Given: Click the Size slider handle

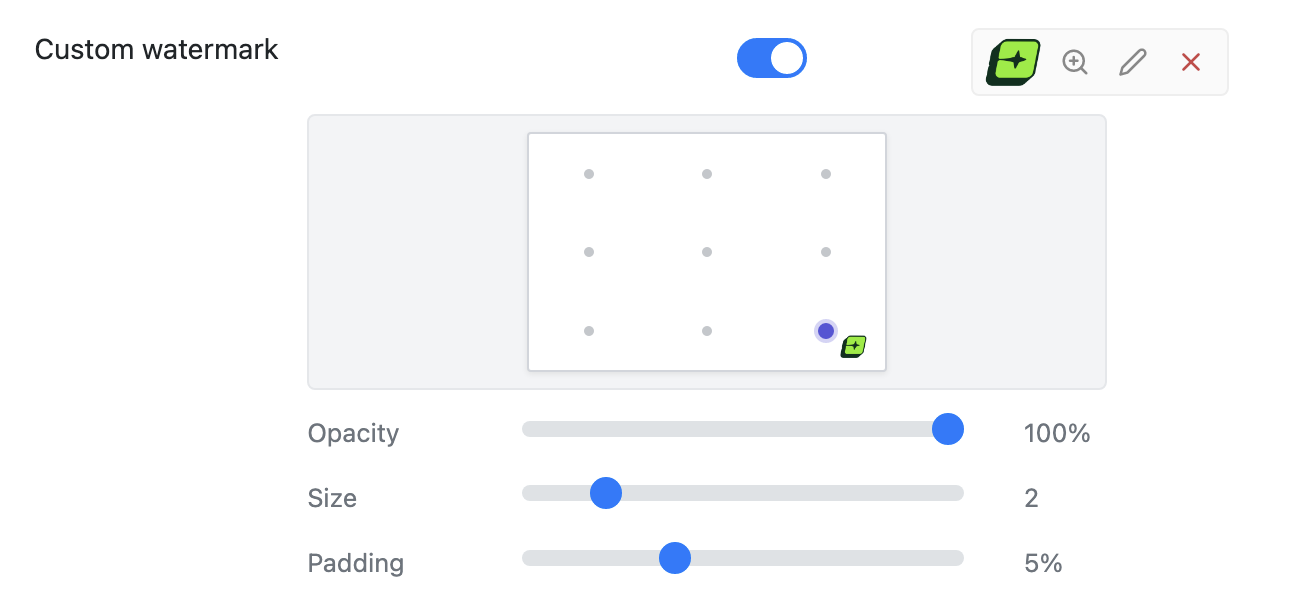Looking at the screenshot, I should point(605,493).
